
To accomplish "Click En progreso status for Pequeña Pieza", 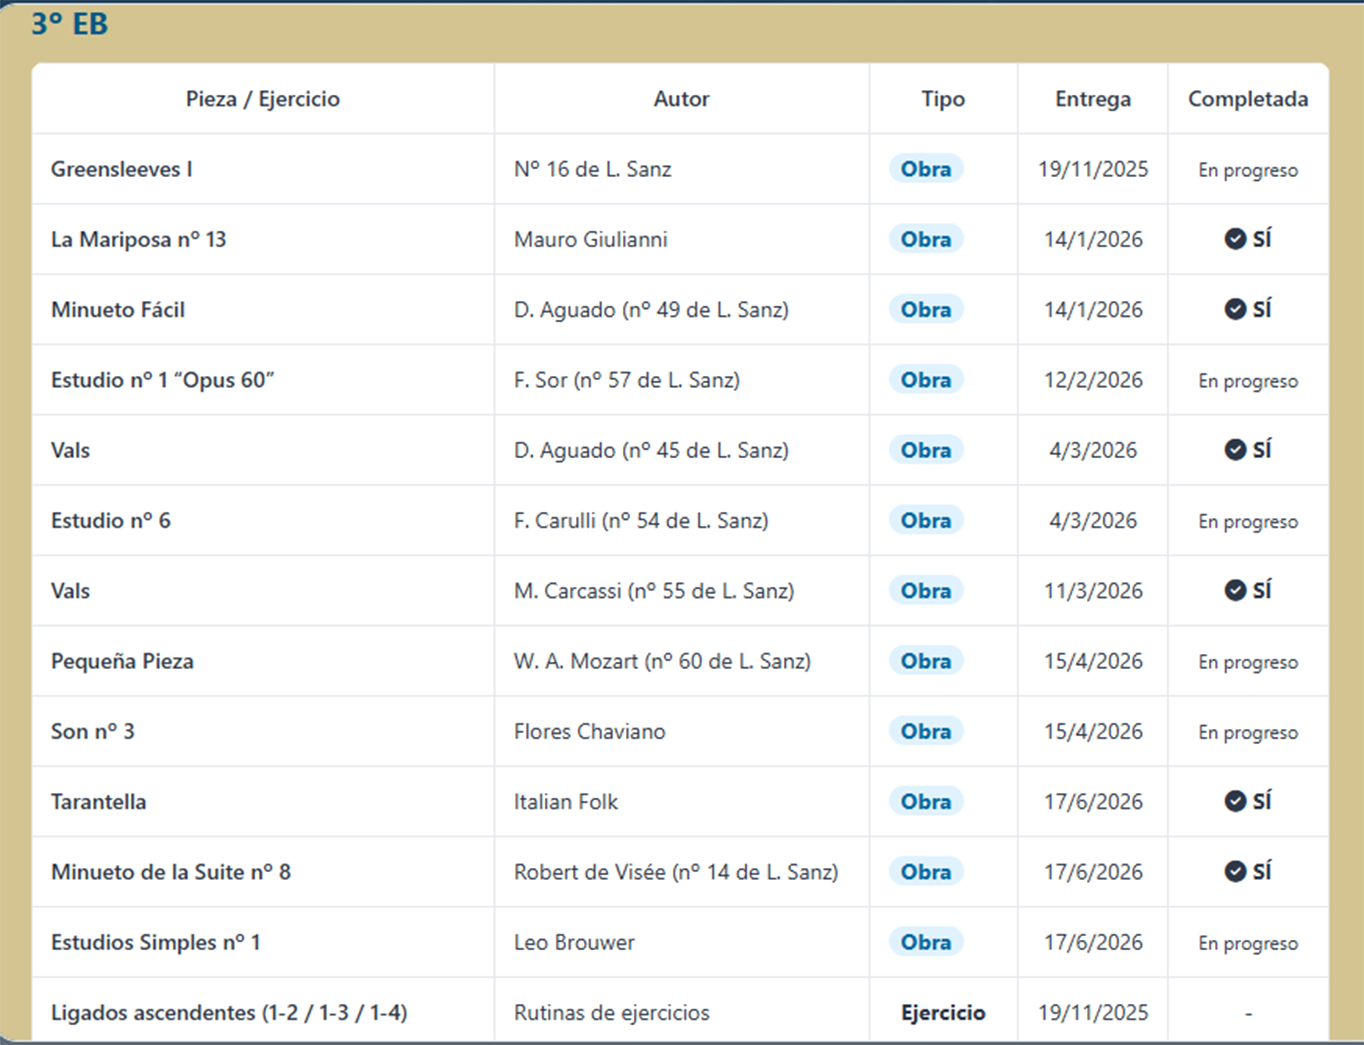I will coord(1248,662).
